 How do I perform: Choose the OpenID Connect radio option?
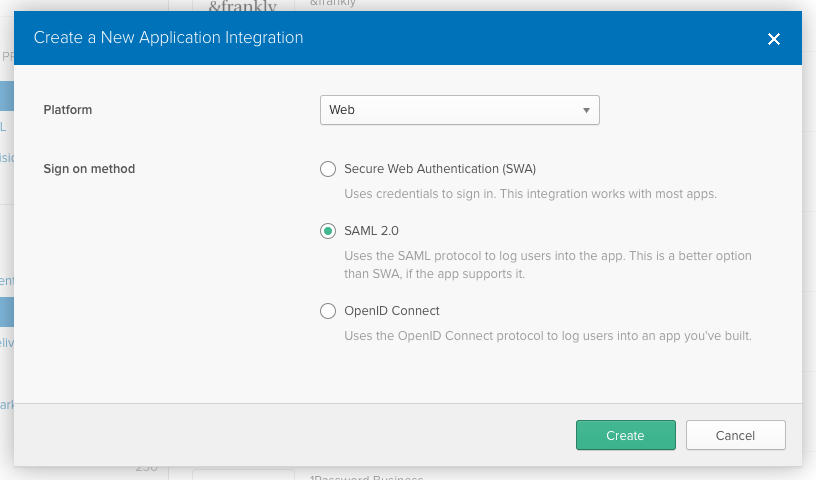click(x=328, y=311)
